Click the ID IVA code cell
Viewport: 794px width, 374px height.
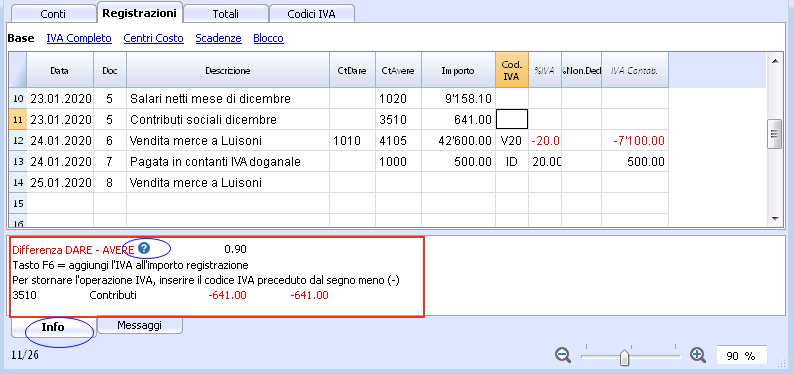512,162
